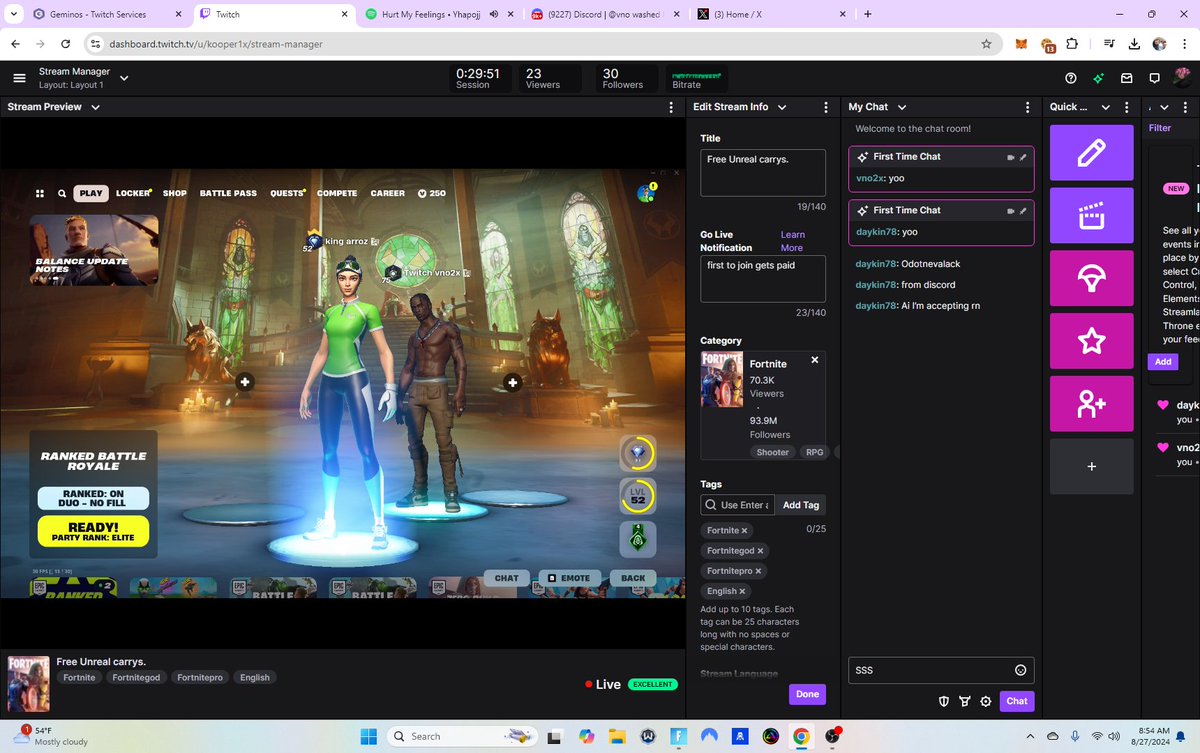Open the profile avatar menu
1200x753 pixels.
click(1182, 78)
